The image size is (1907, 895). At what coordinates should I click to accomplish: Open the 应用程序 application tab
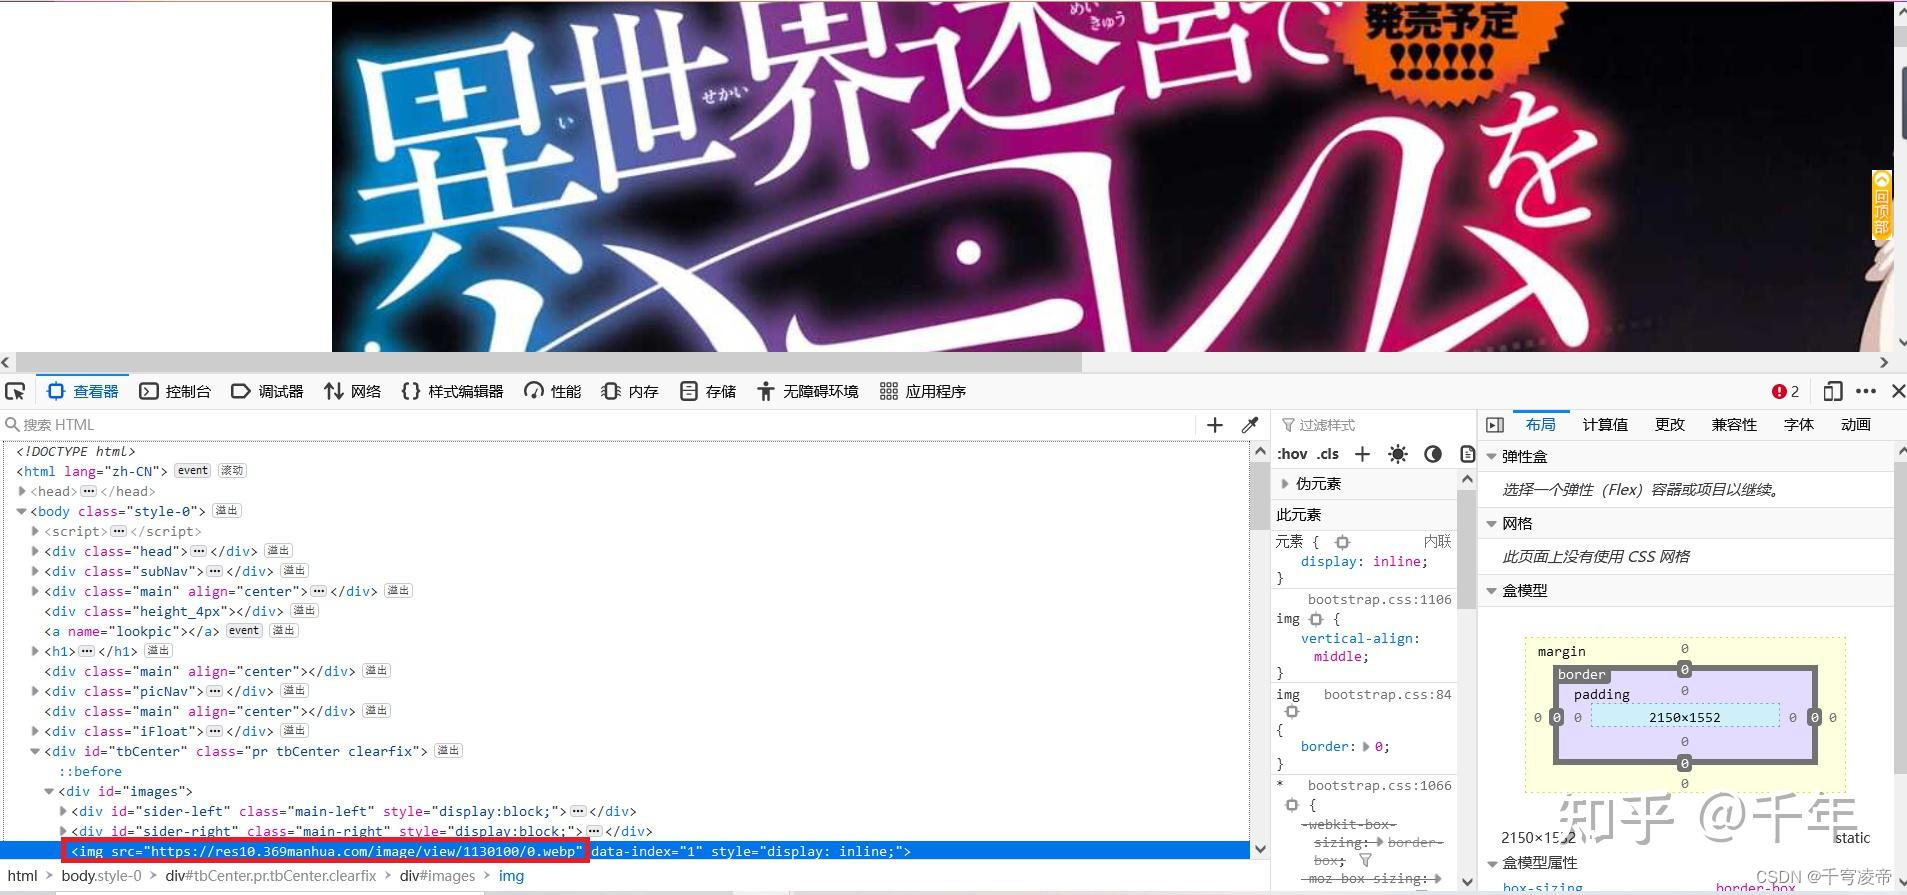[922, 391]
